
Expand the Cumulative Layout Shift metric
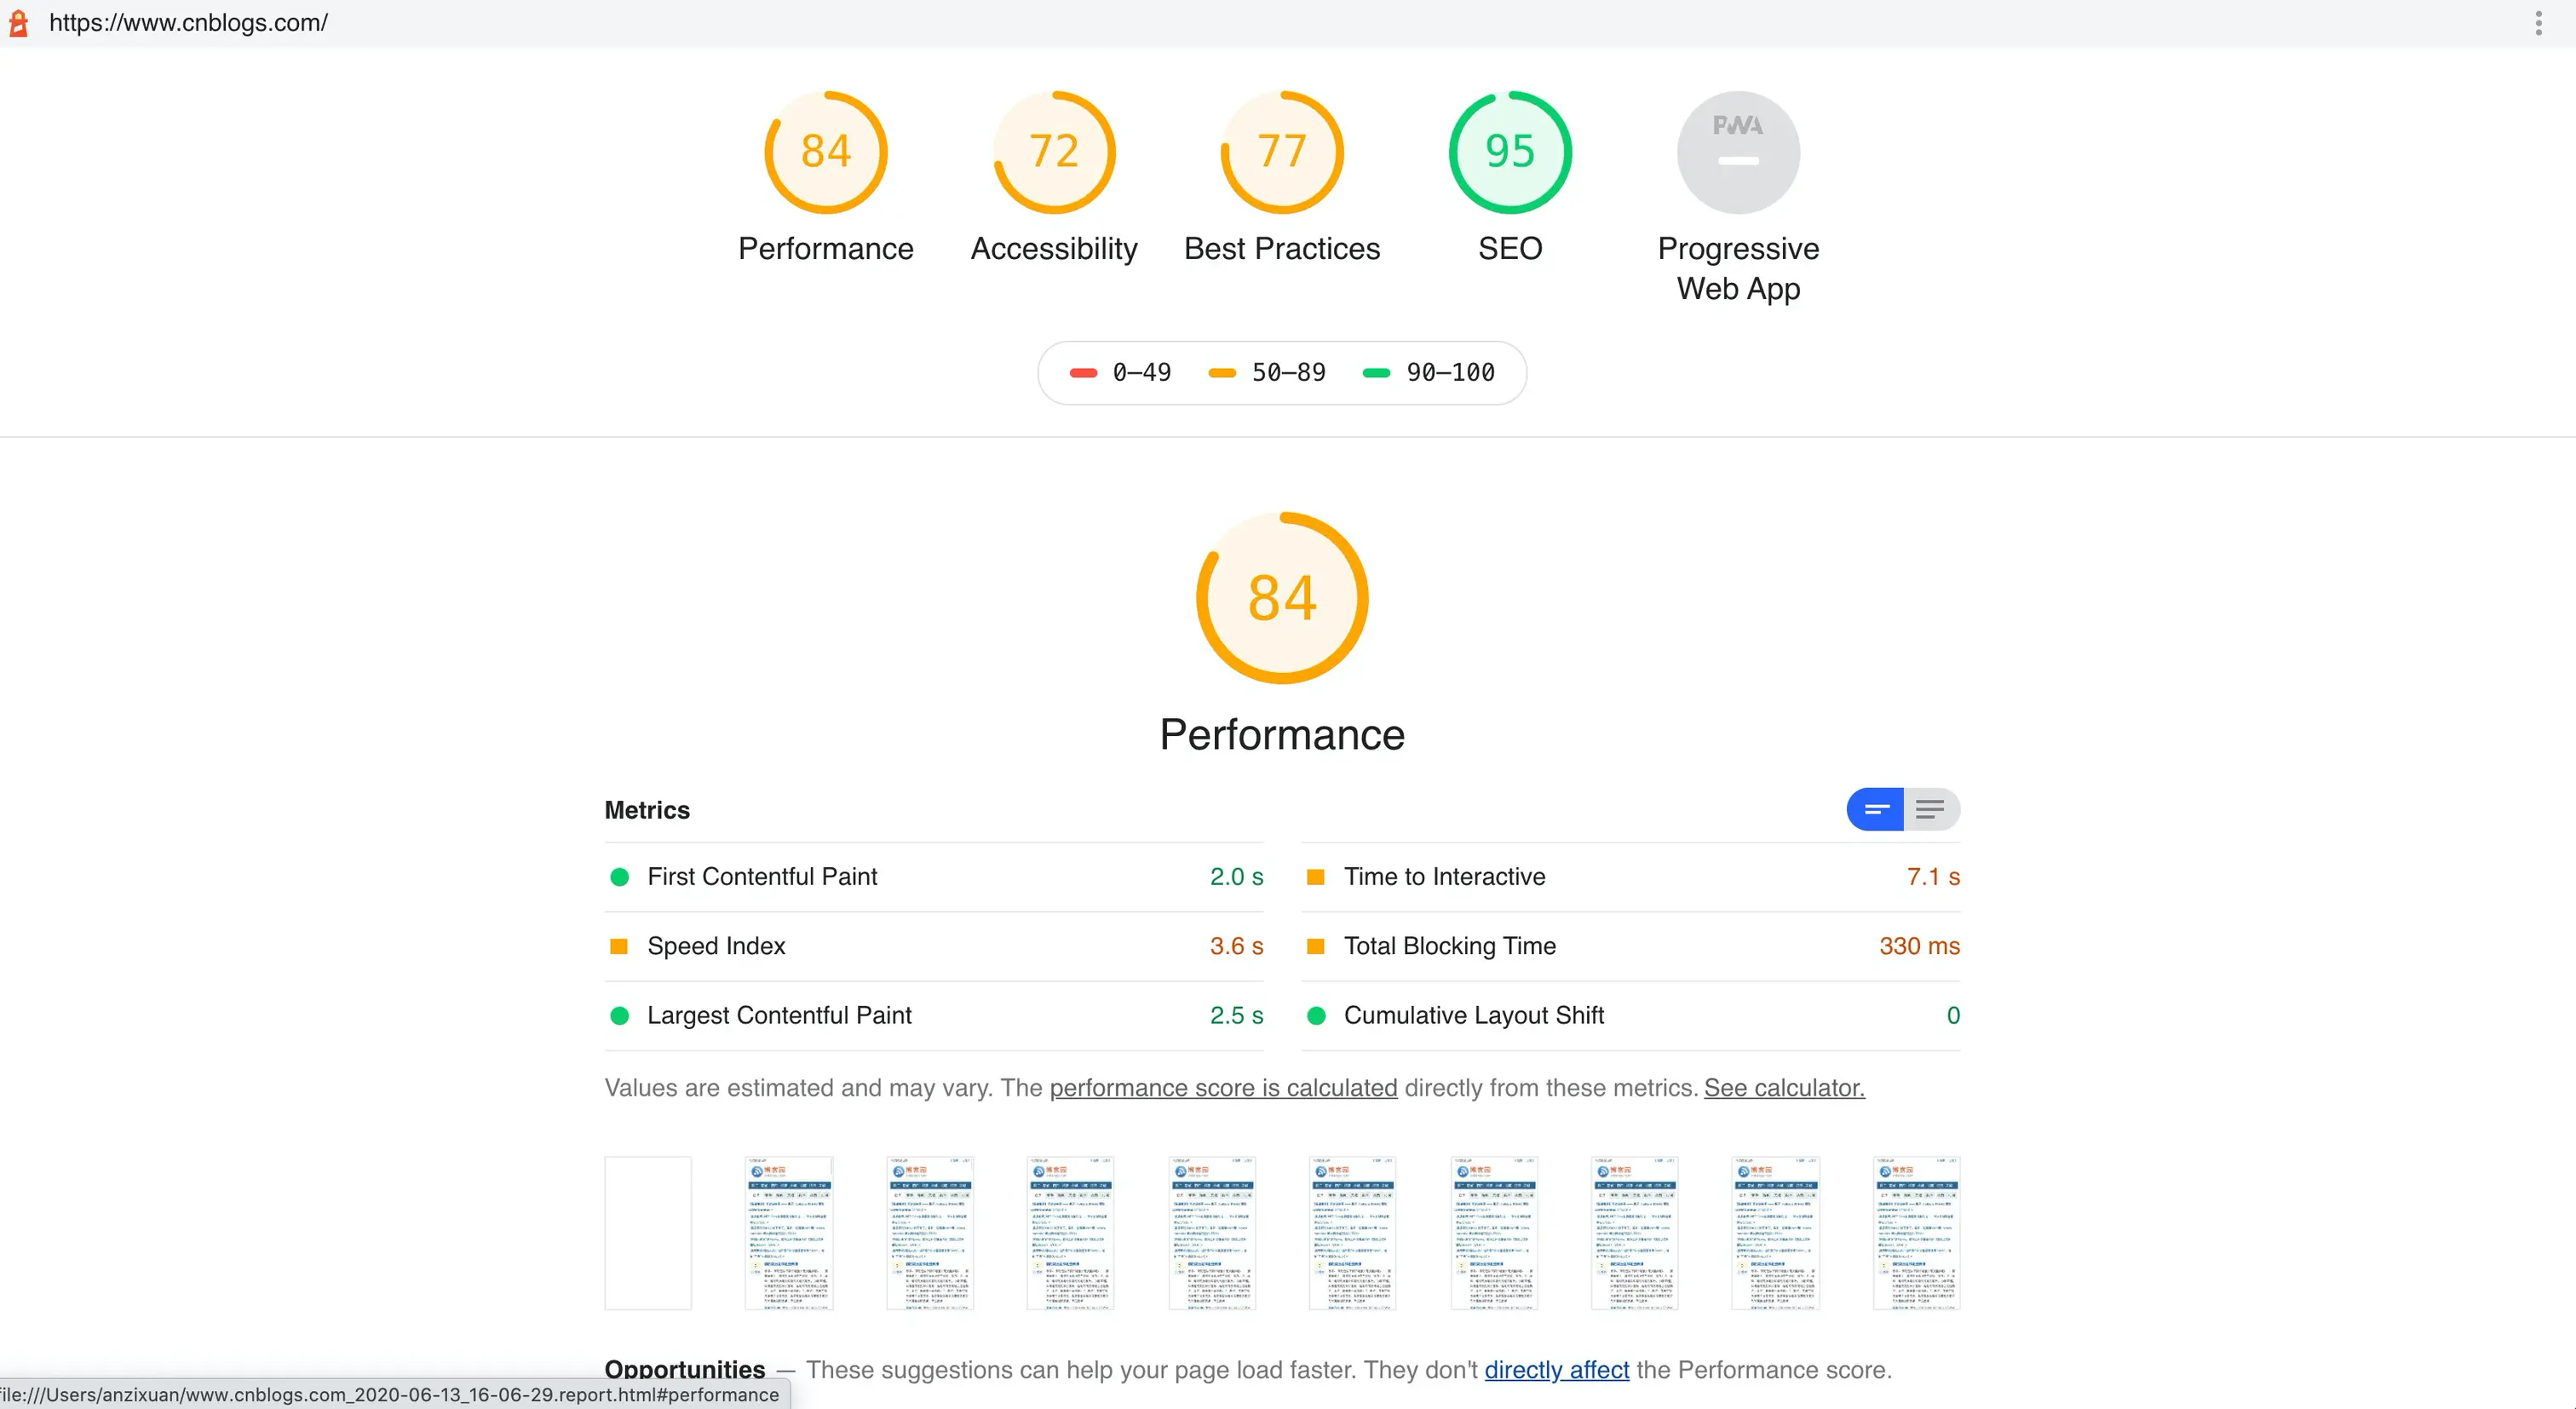1473,1015
